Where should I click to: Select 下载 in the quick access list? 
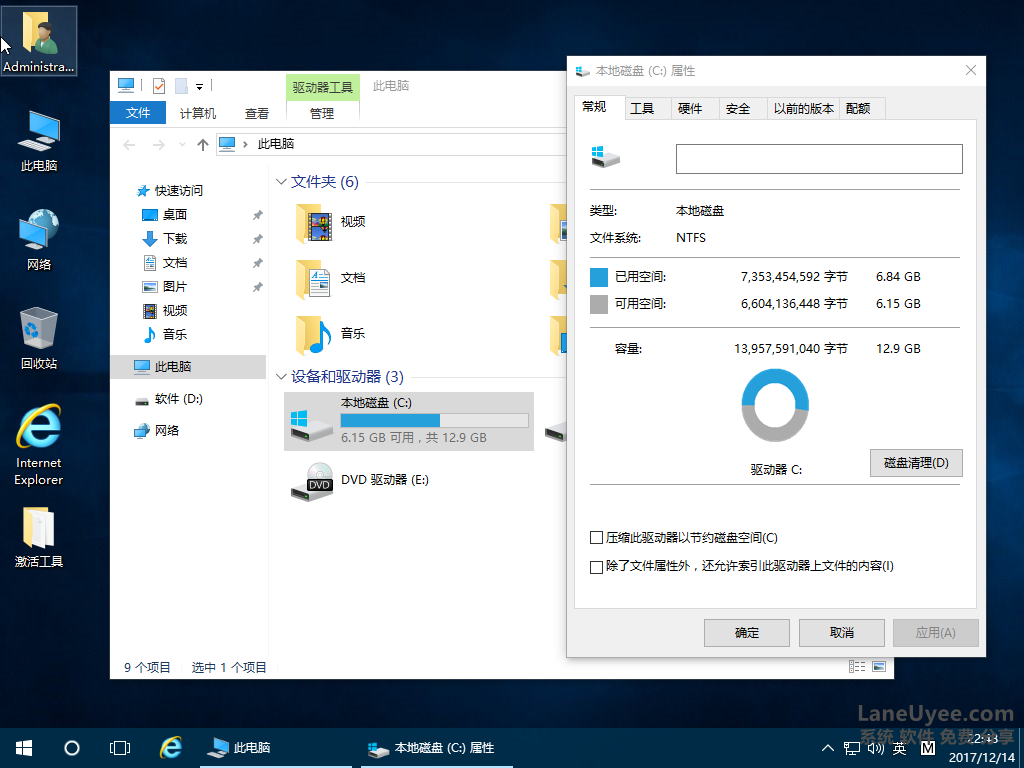pyautogui.click(x=165, y=238)
